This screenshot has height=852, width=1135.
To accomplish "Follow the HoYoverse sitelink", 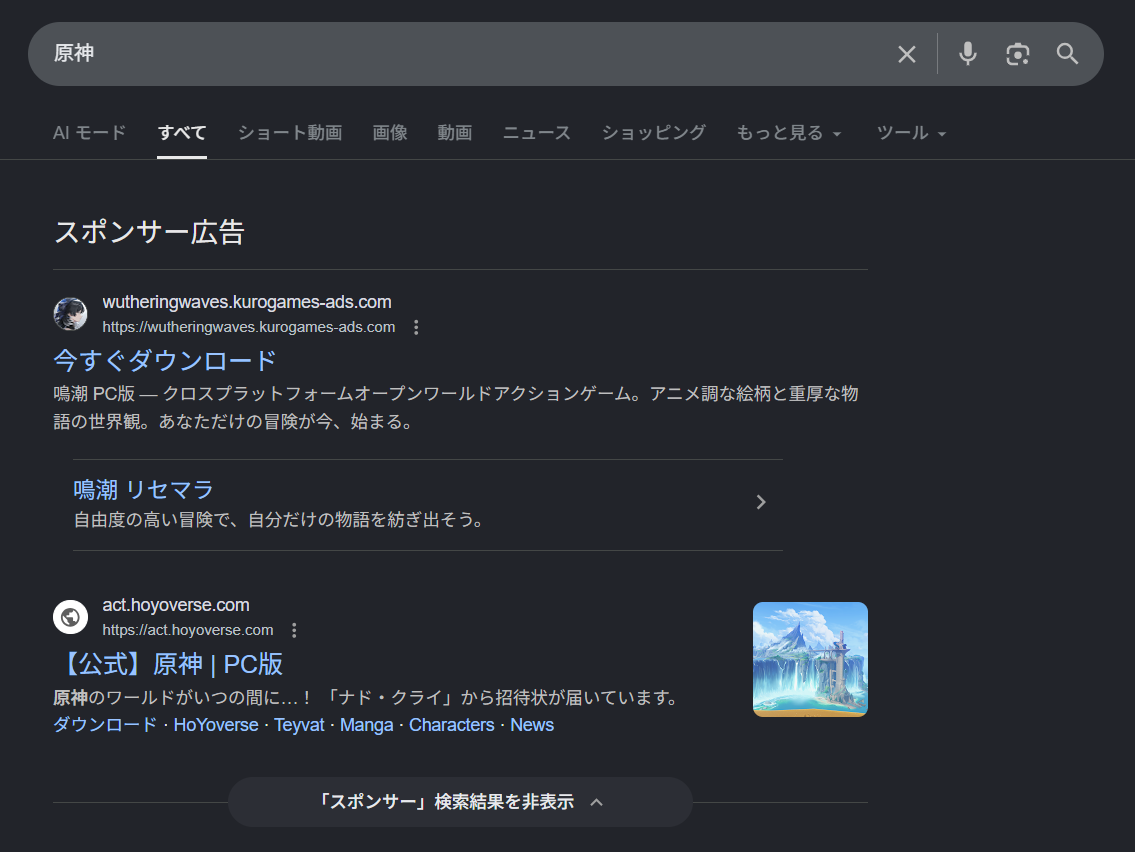I will coord(216,725).
